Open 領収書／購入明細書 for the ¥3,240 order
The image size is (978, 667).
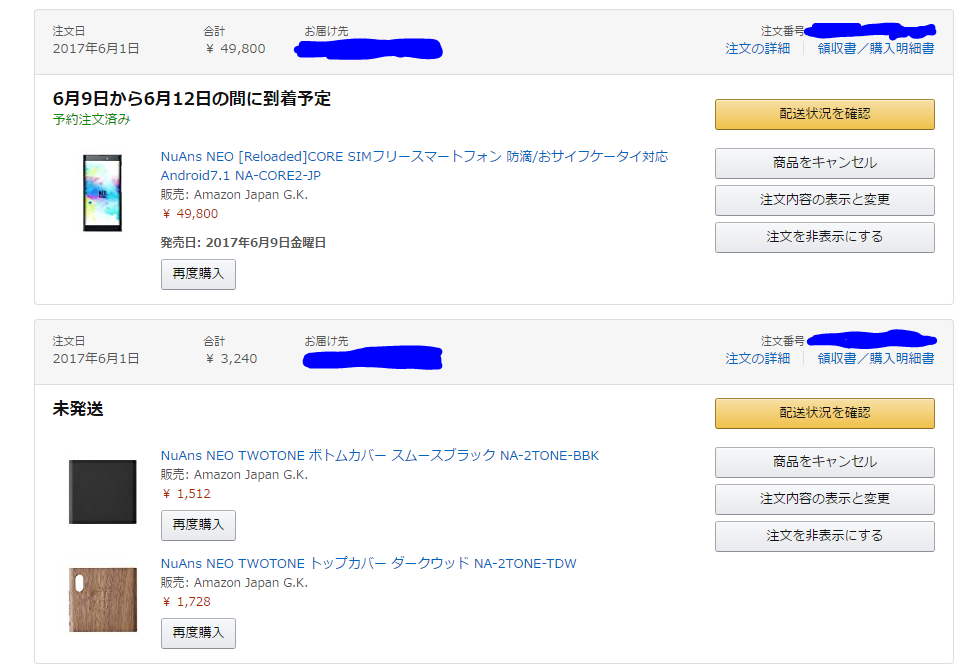876,358
